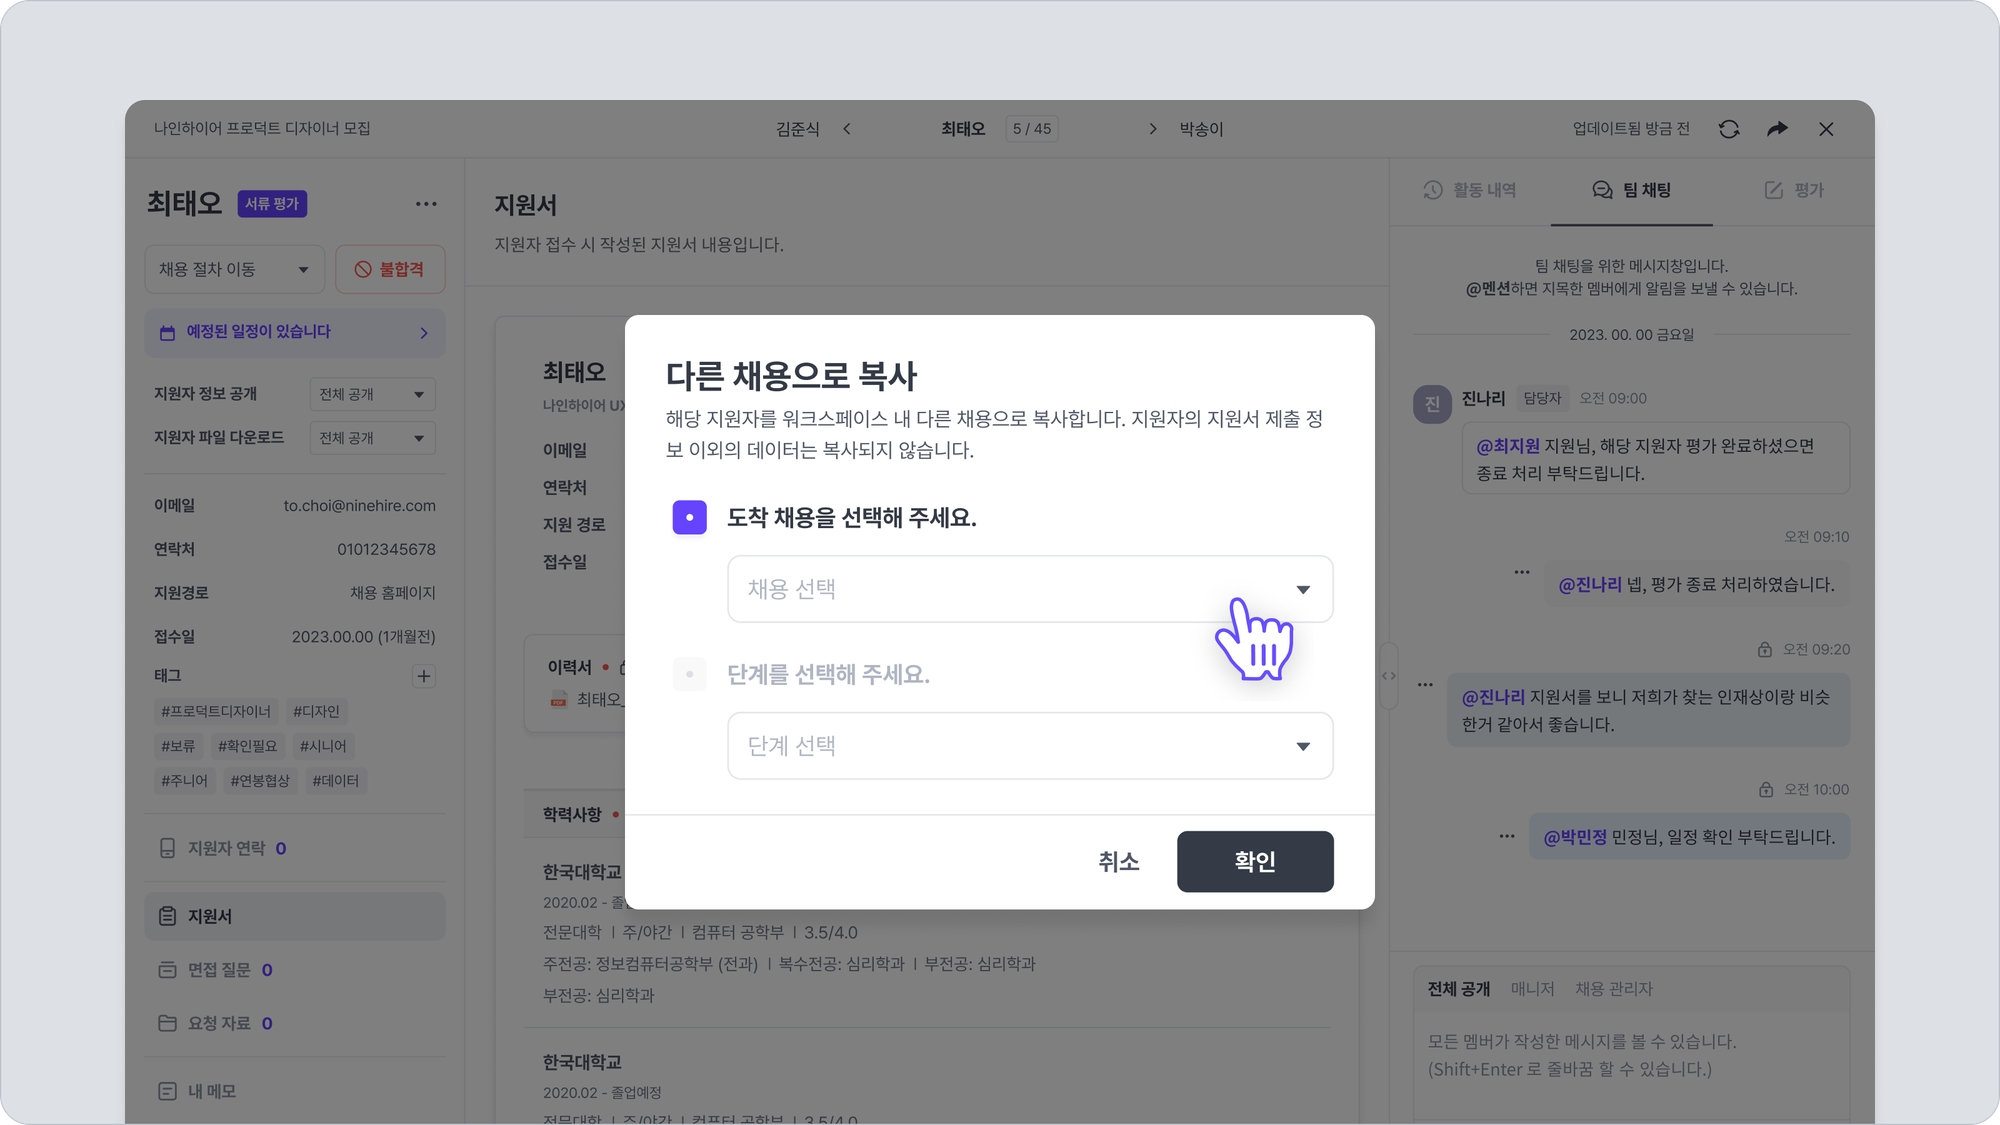This screenshot has height=1125, width=2000.
Task: Open the 단계 선택 dropdown
Action: (x=1029, y=746)
